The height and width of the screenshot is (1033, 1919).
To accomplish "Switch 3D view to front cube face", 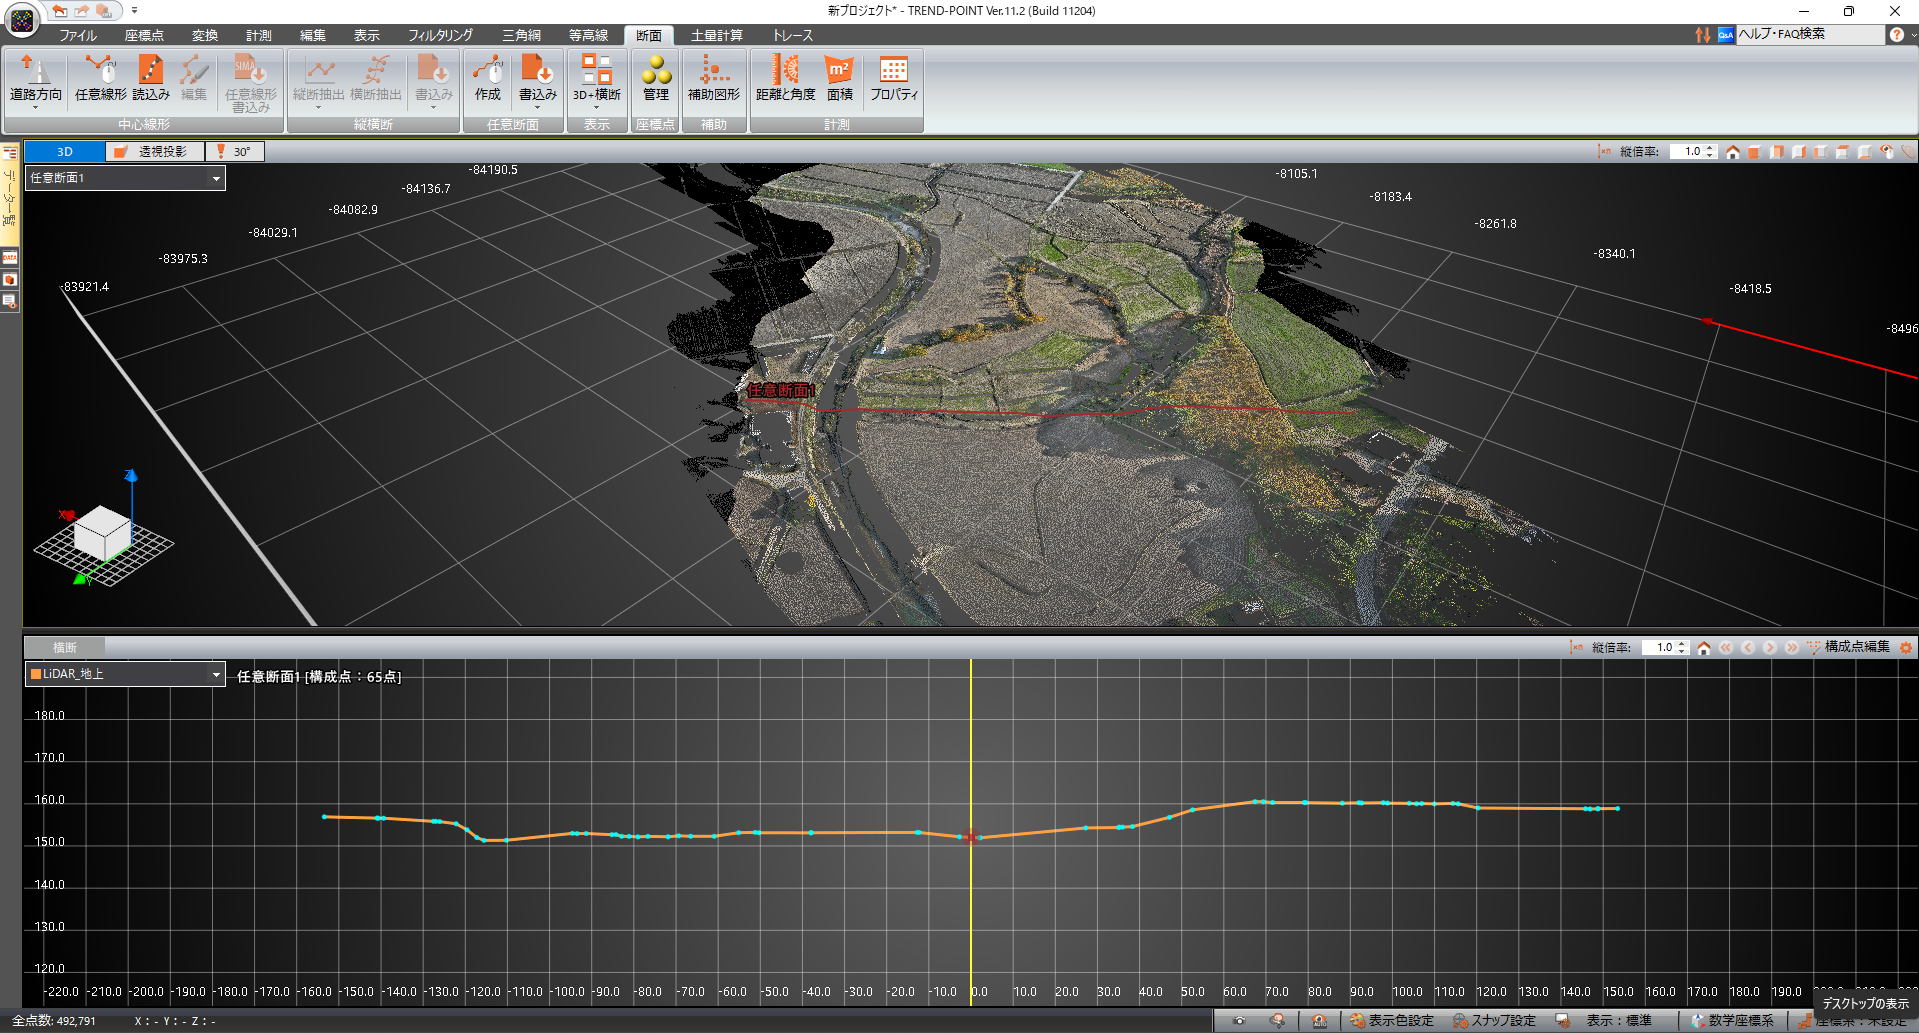I will point(1754,152).
